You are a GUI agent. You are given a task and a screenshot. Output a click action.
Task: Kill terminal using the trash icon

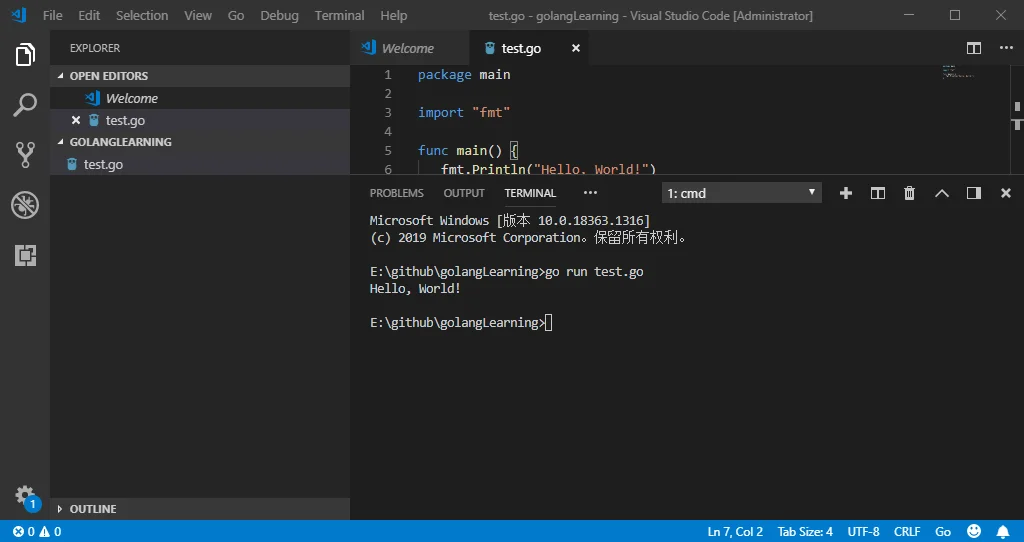[909, 193]
